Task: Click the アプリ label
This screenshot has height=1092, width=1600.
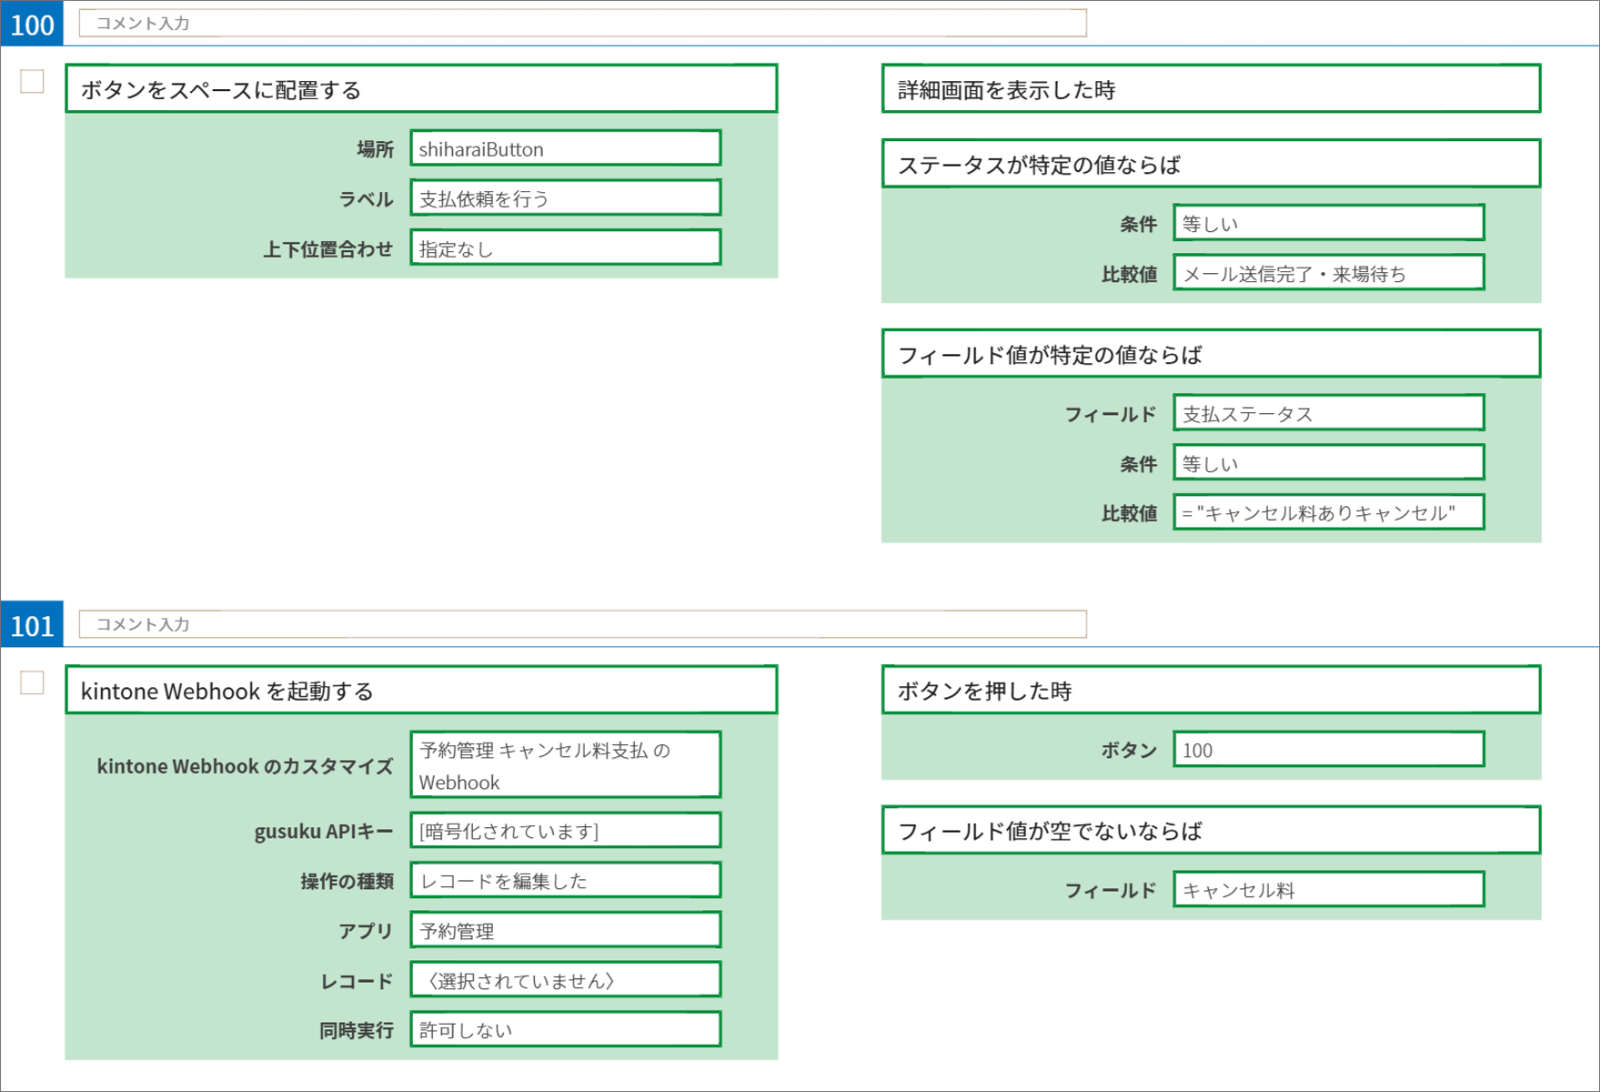Action: (366, 931)
